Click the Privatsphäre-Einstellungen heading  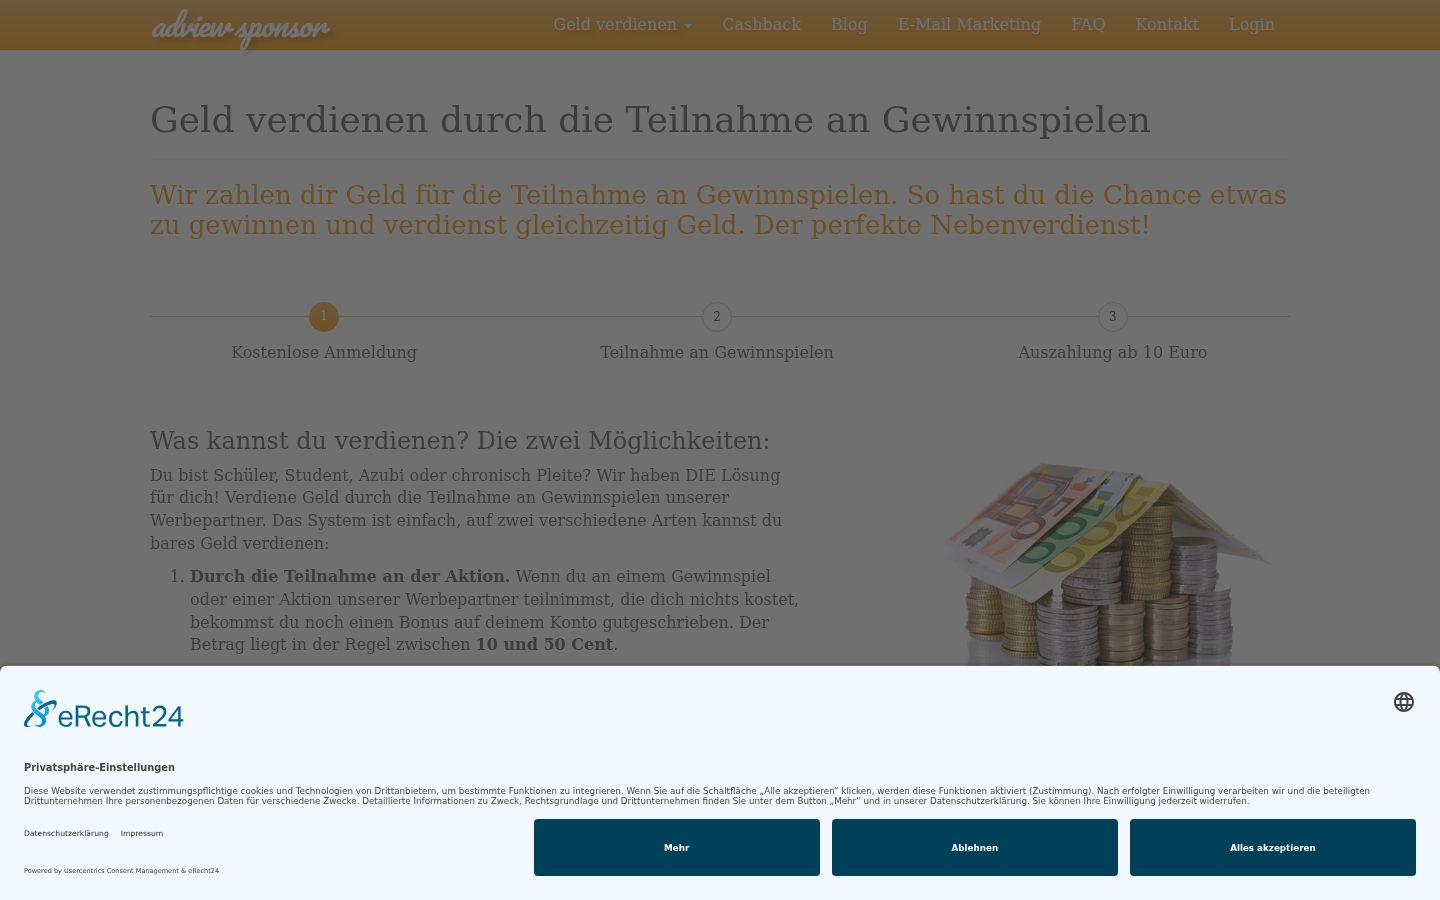point(99,767)
